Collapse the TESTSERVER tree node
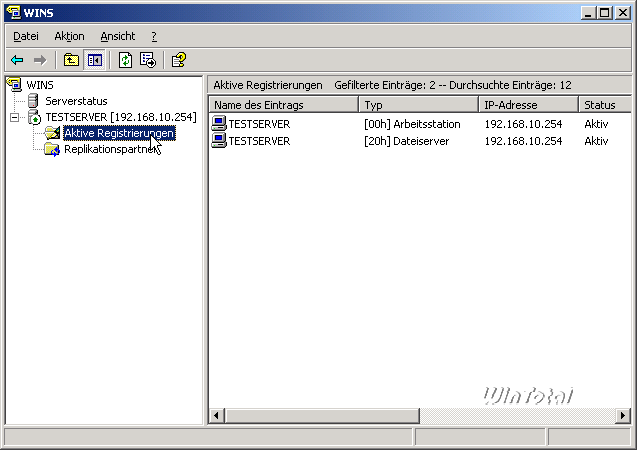The image size is (637, 450). pyautogui.click(x=14, y=117)
